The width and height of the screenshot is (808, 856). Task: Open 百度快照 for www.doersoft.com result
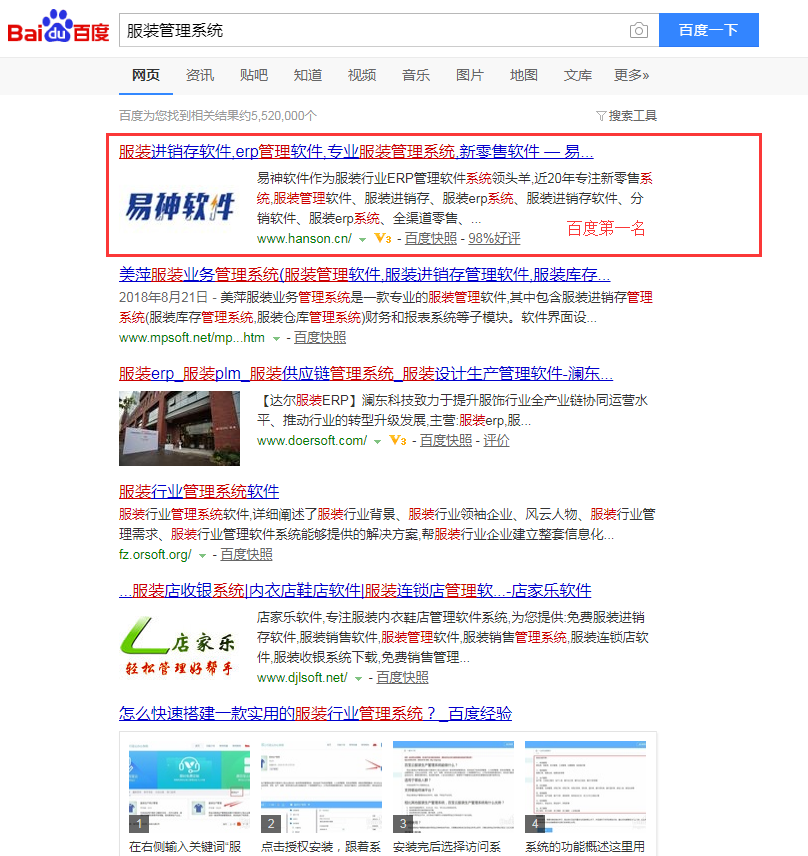coord(446,441)
